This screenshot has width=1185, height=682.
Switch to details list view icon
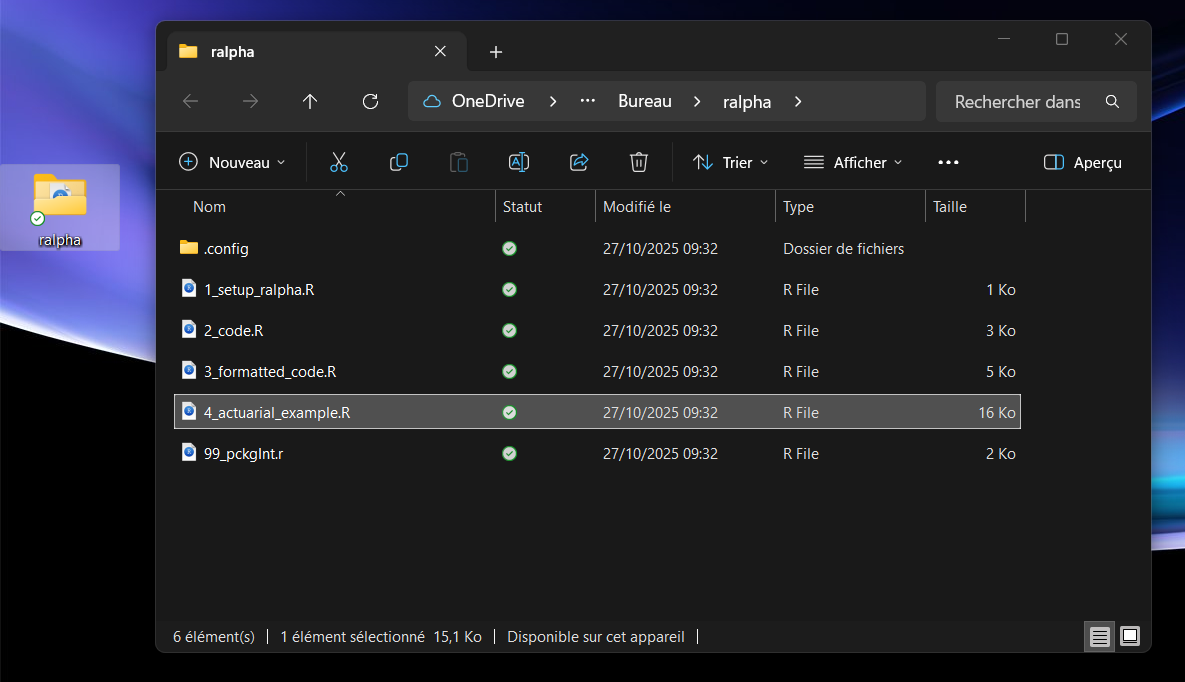[1100, 637]
